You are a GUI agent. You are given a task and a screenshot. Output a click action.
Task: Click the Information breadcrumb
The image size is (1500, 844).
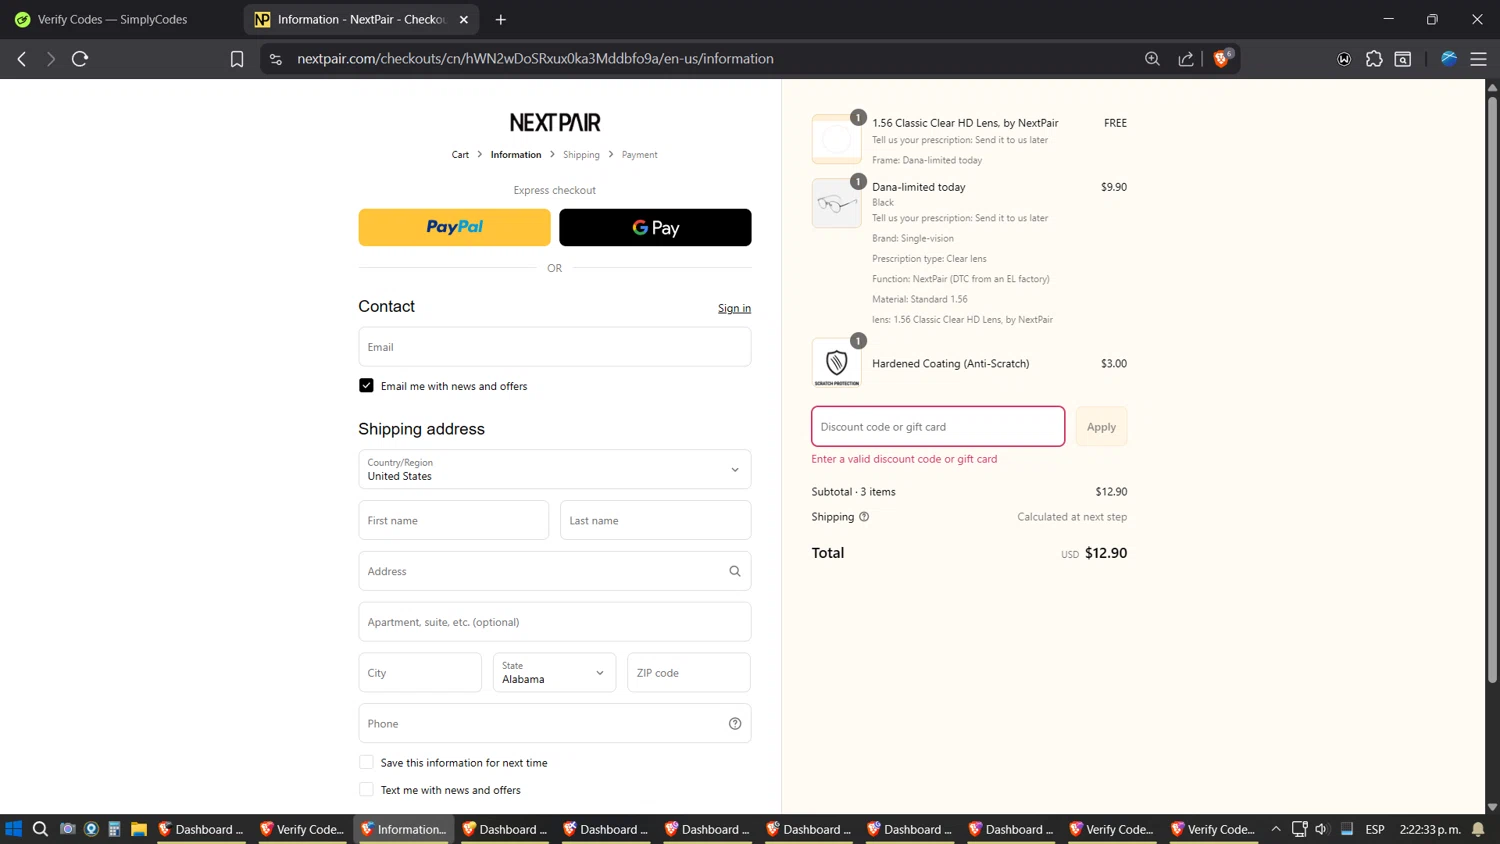click(516, 155)
